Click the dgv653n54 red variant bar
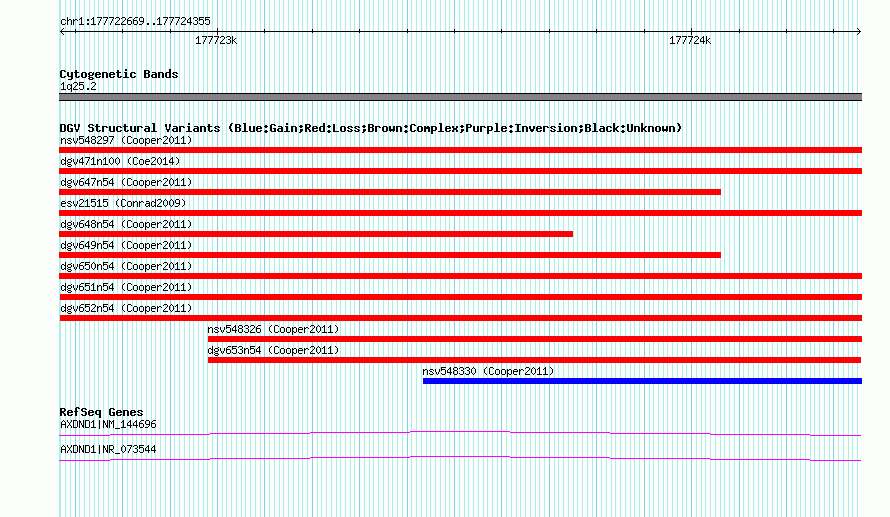Screen dimensions: 890x517 (x=535, y=360)
